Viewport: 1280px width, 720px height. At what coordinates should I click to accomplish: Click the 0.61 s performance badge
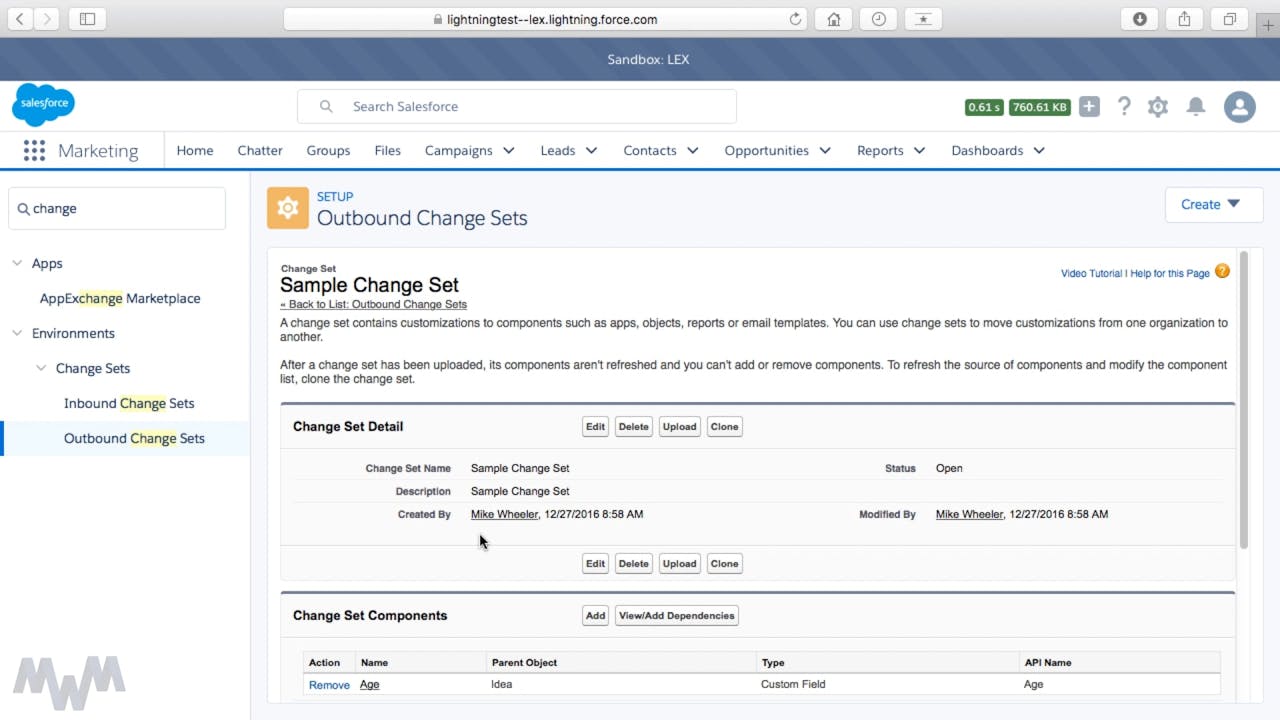(984, 107)
